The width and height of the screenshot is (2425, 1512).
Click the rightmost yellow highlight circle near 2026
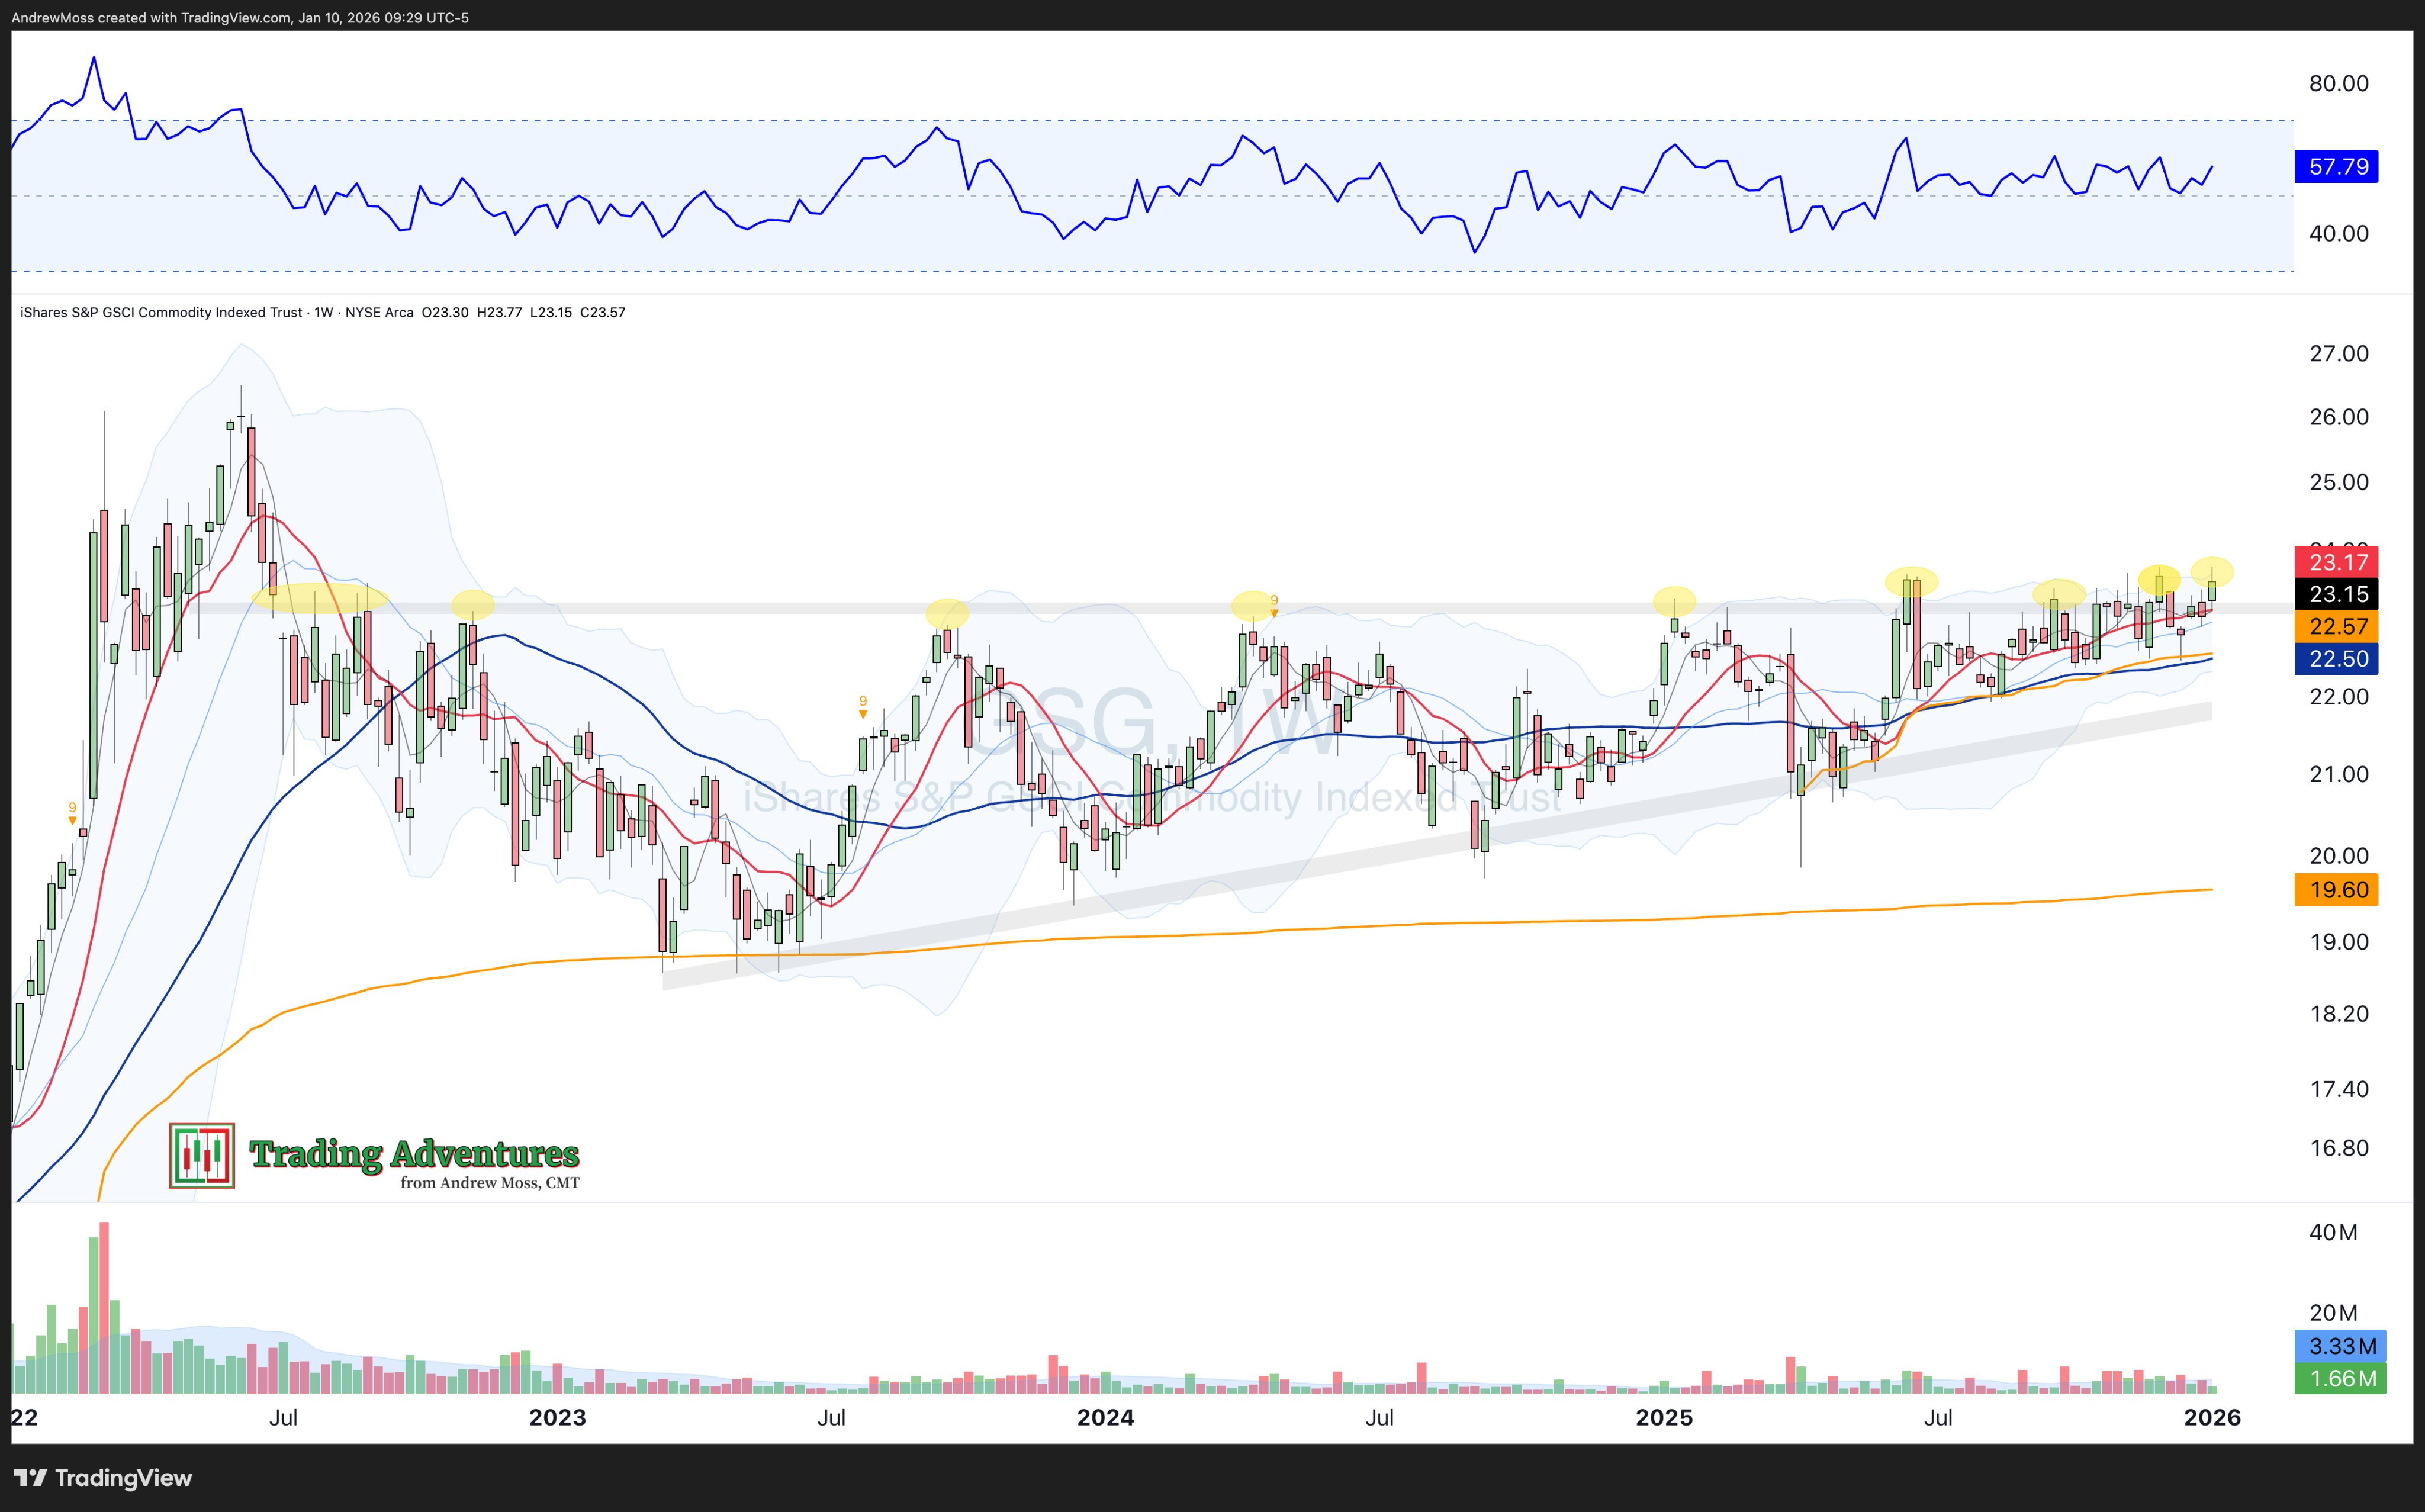pyautogui.click(x=2212, y=571)
